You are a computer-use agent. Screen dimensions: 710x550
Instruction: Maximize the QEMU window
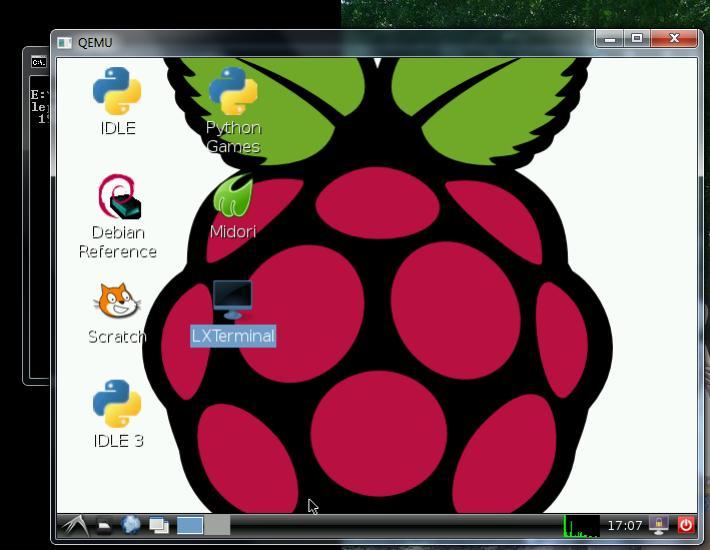[637, 39]
